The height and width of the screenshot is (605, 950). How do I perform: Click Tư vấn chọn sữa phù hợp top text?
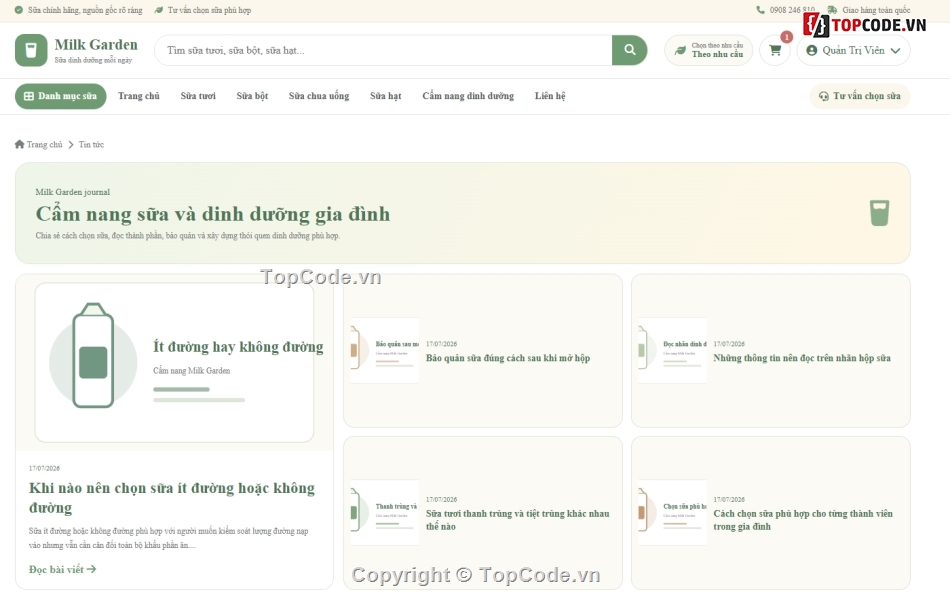click(210, 10)
